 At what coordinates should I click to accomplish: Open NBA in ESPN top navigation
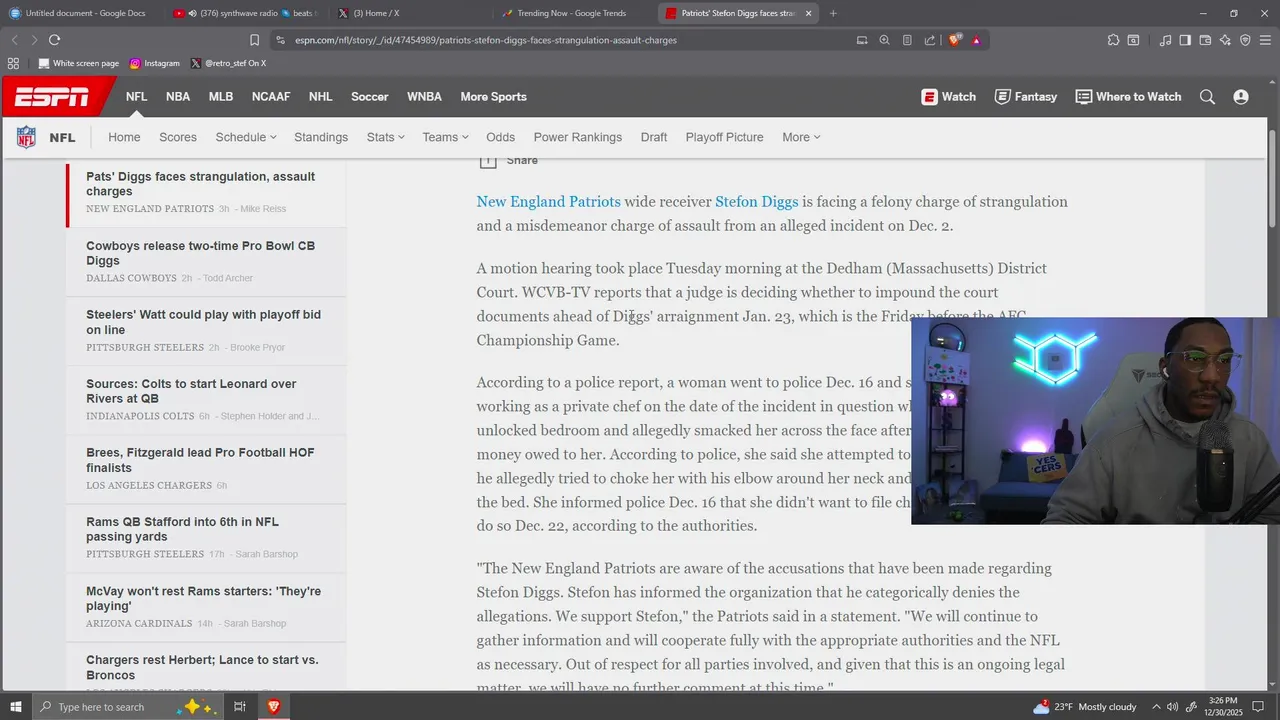[x=178, y=97]
